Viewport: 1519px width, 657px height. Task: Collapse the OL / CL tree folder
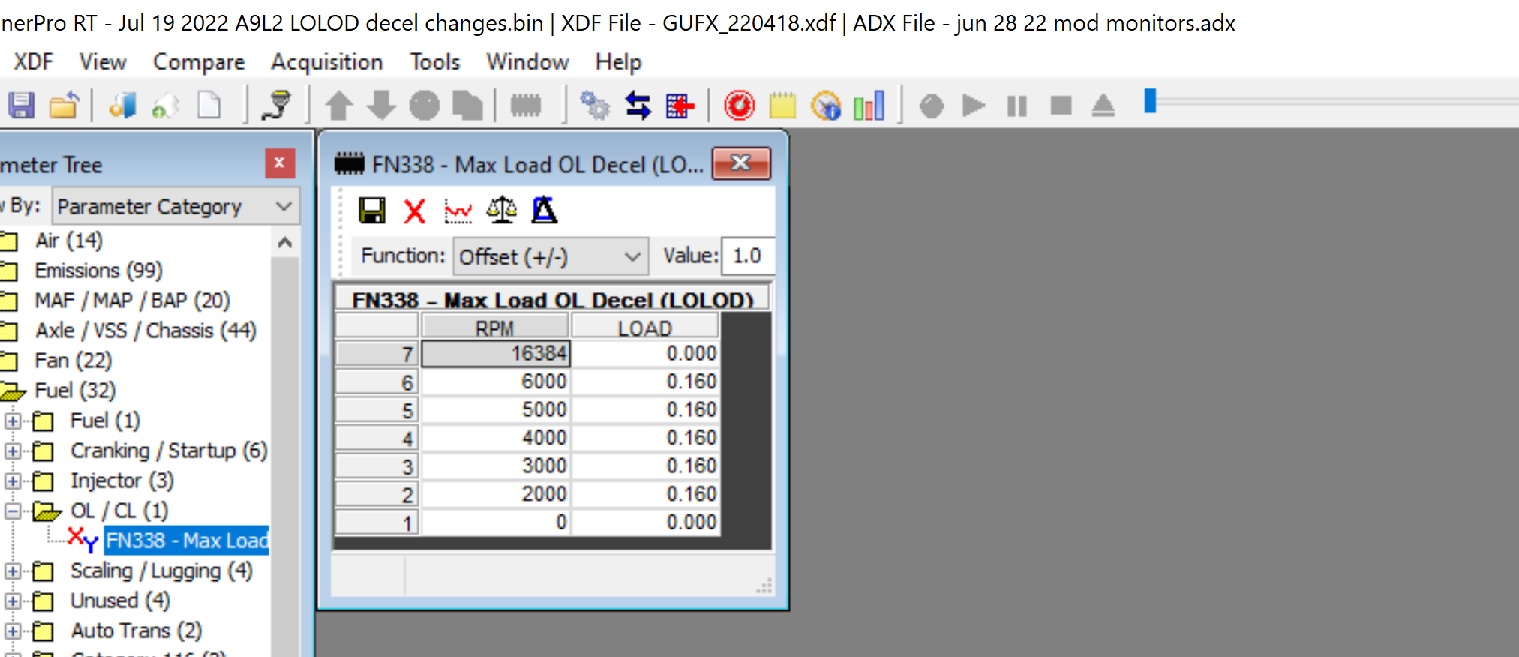[x=13, y=511]
